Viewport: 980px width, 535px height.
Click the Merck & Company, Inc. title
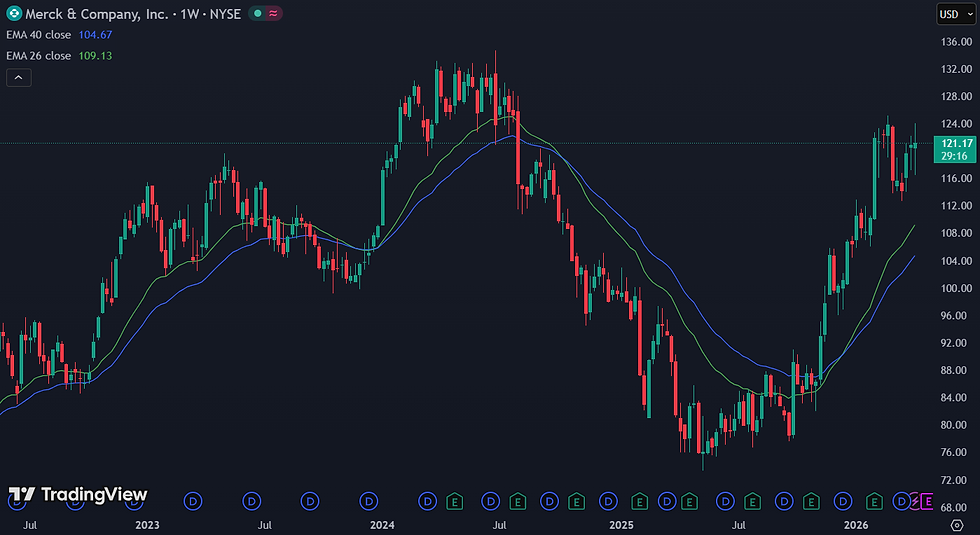click(96, 14)
